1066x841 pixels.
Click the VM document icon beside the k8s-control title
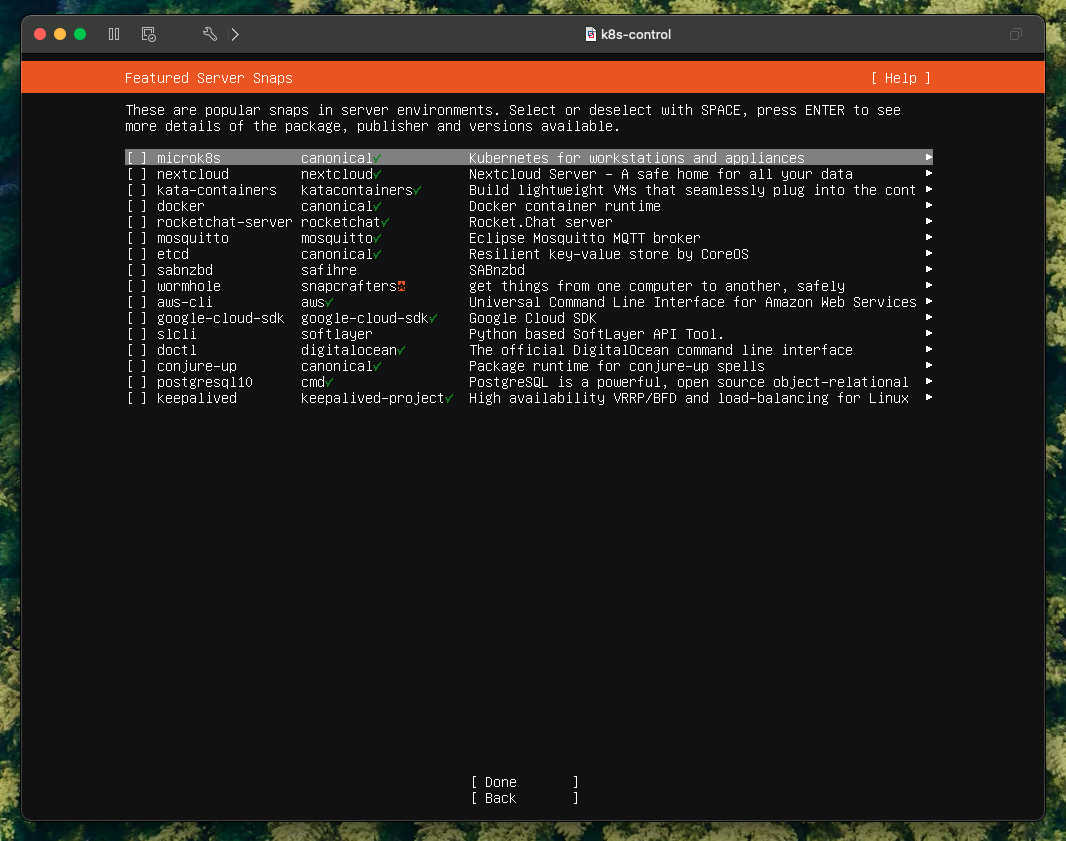[x=590, y=34]
